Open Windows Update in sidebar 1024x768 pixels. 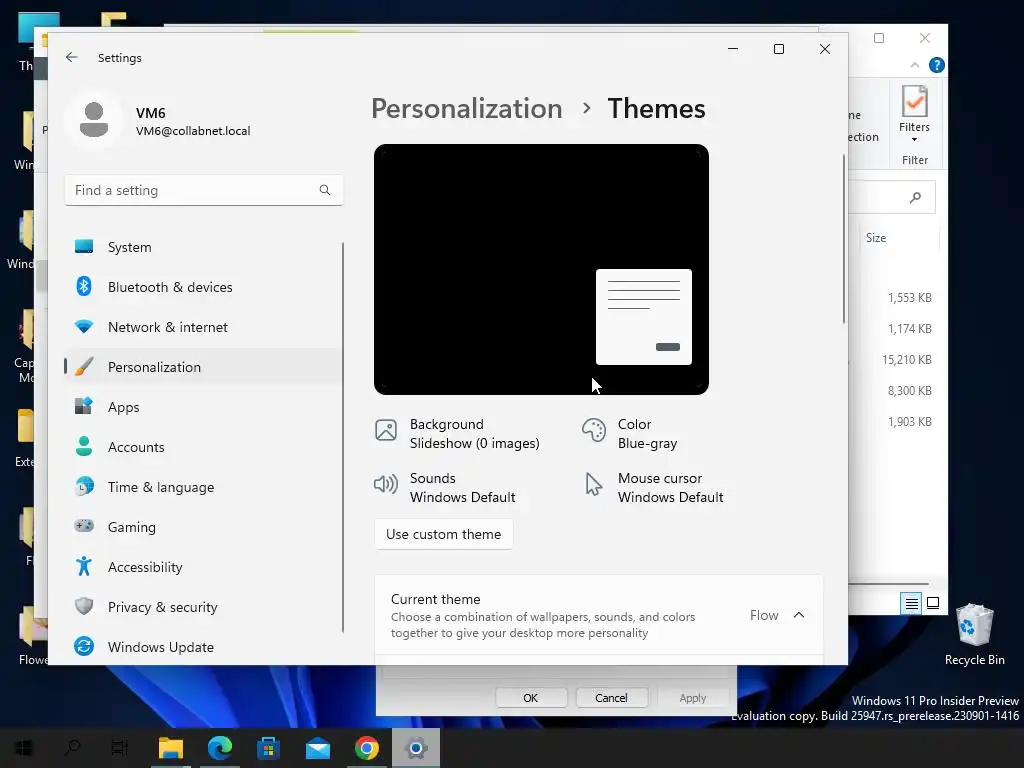pyautogui.click(x=203, y=647)
